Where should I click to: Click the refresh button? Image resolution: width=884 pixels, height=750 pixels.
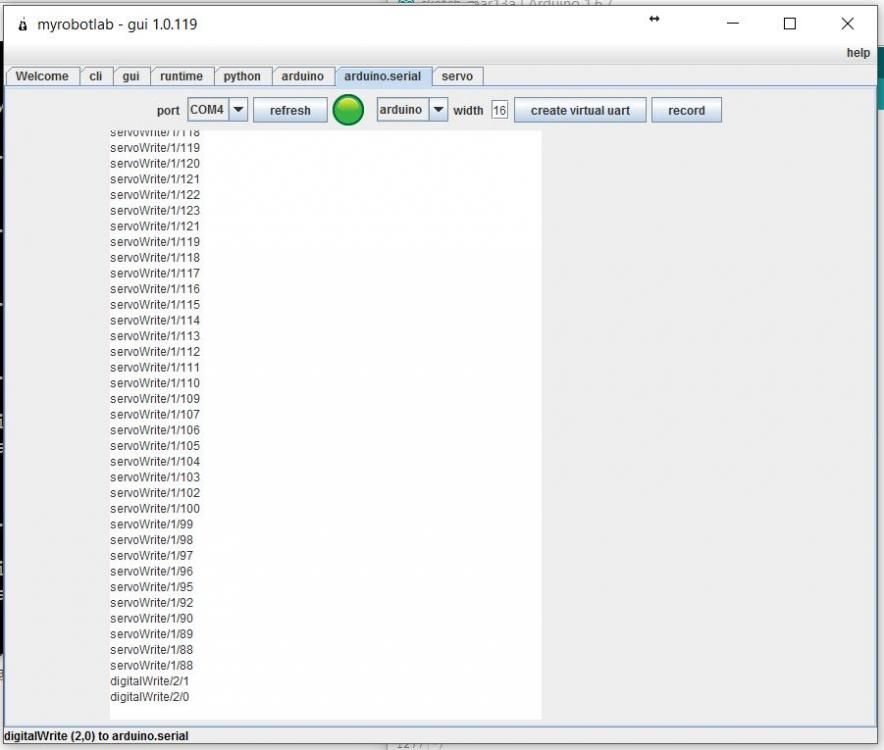pyautogui.click(x=290, y=110)
